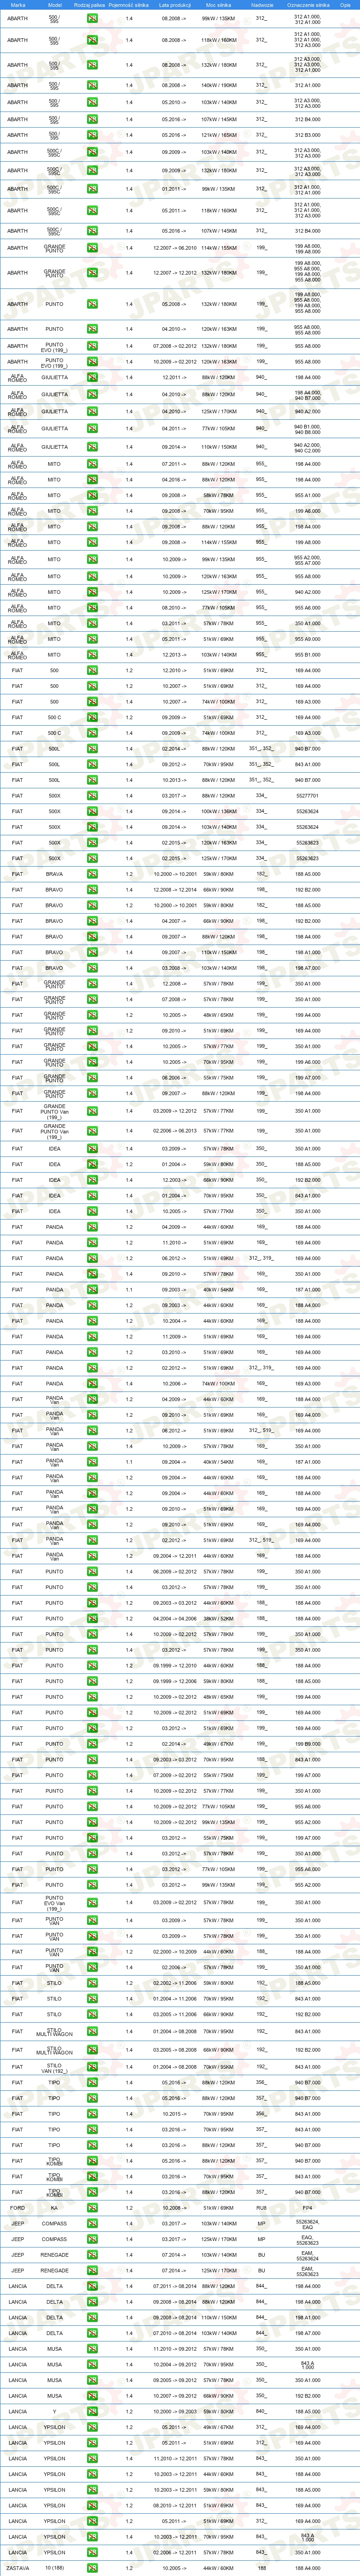Click the fuel icon in the ALFA ROMEO MITO 12.2013 row
Image resolution: width=360 pixels, height=2576 pixels.
pos(92,655)
